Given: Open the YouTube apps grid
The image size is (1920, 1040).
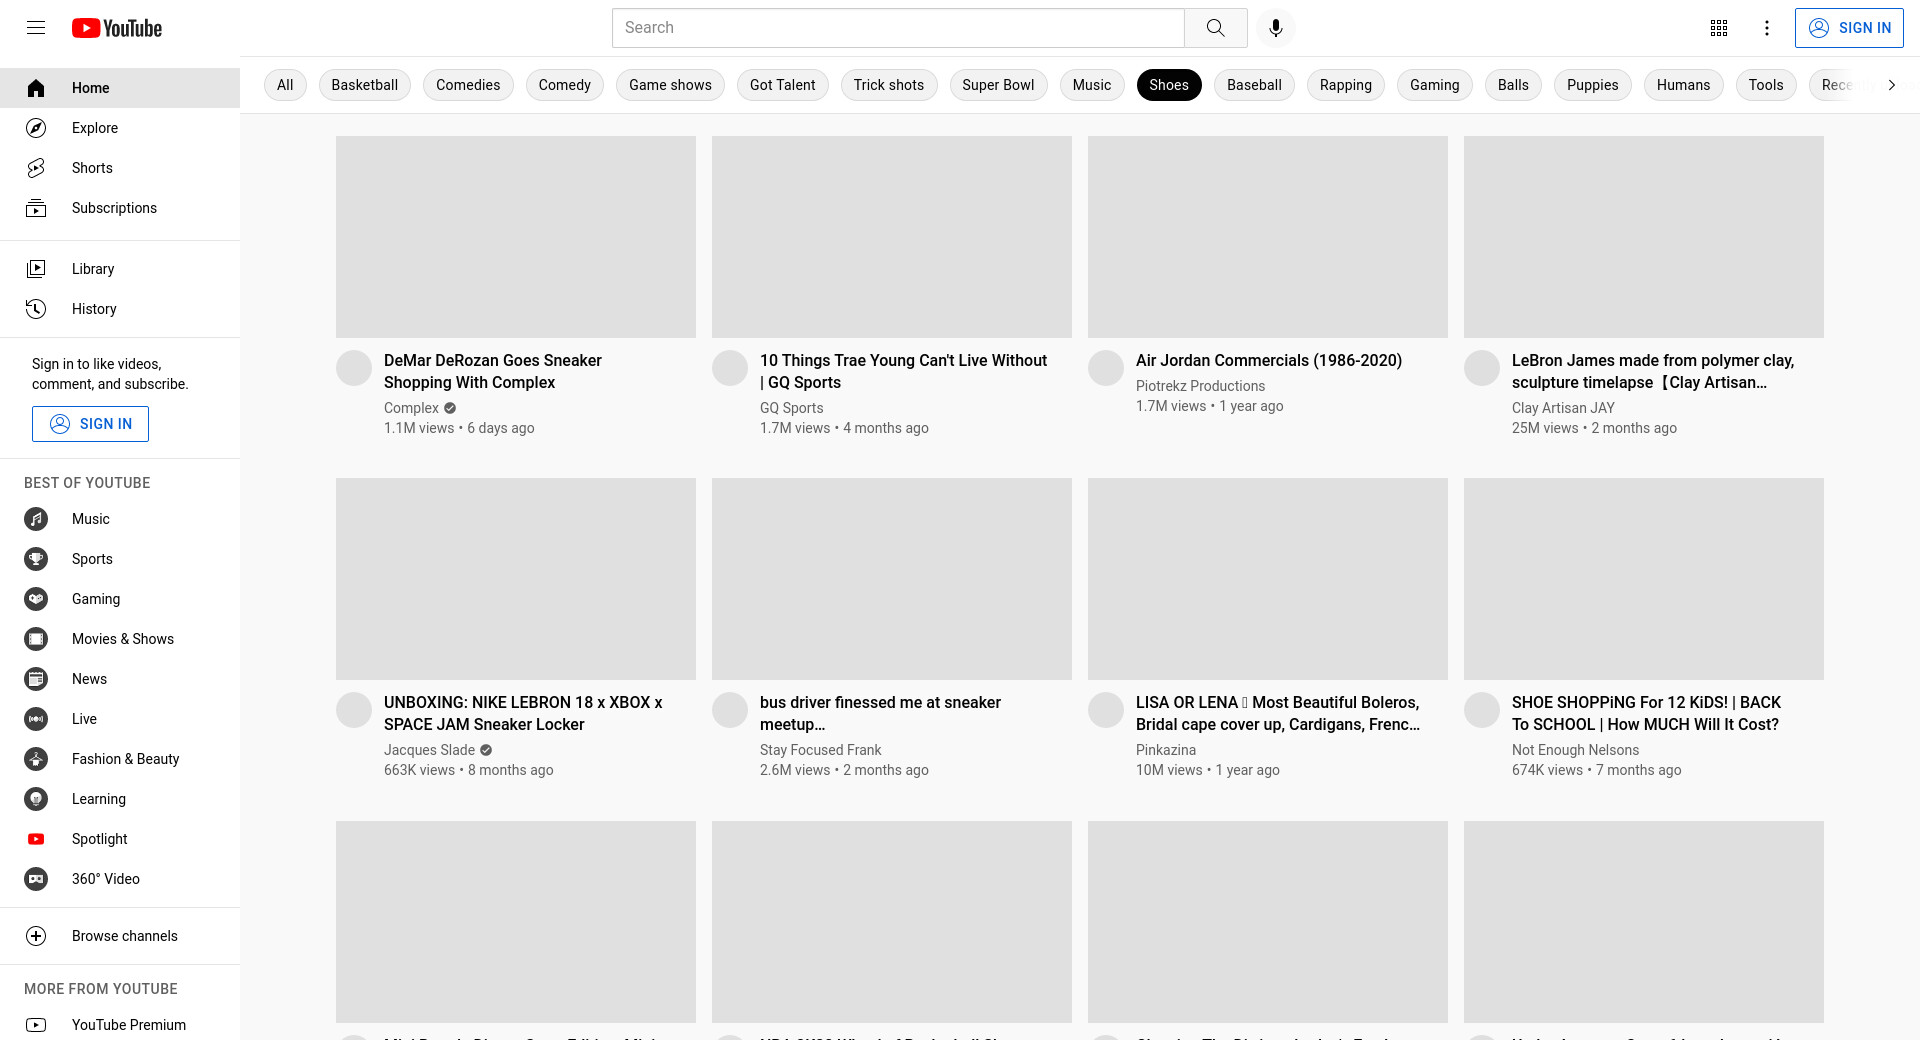Looking at the screenshot, I should pyautogui.click(x=1719, y=28).
